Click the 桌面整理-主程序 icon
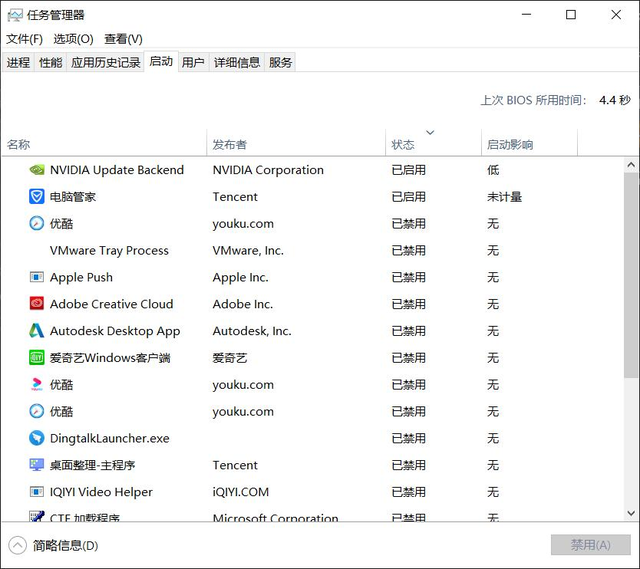640x569 pixels. pyautogui.click(x=37, y=465)
